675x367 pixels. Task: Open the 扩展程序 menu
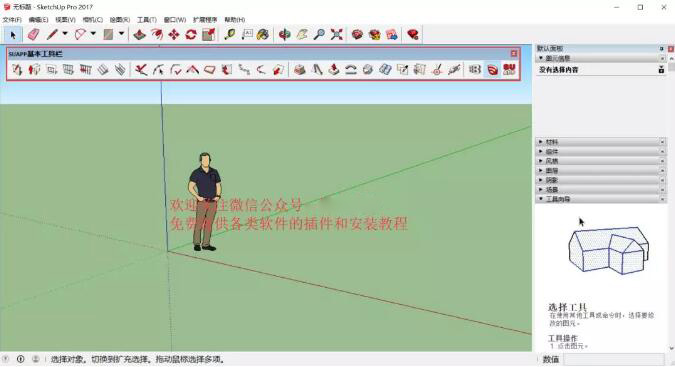pos(205,20)
